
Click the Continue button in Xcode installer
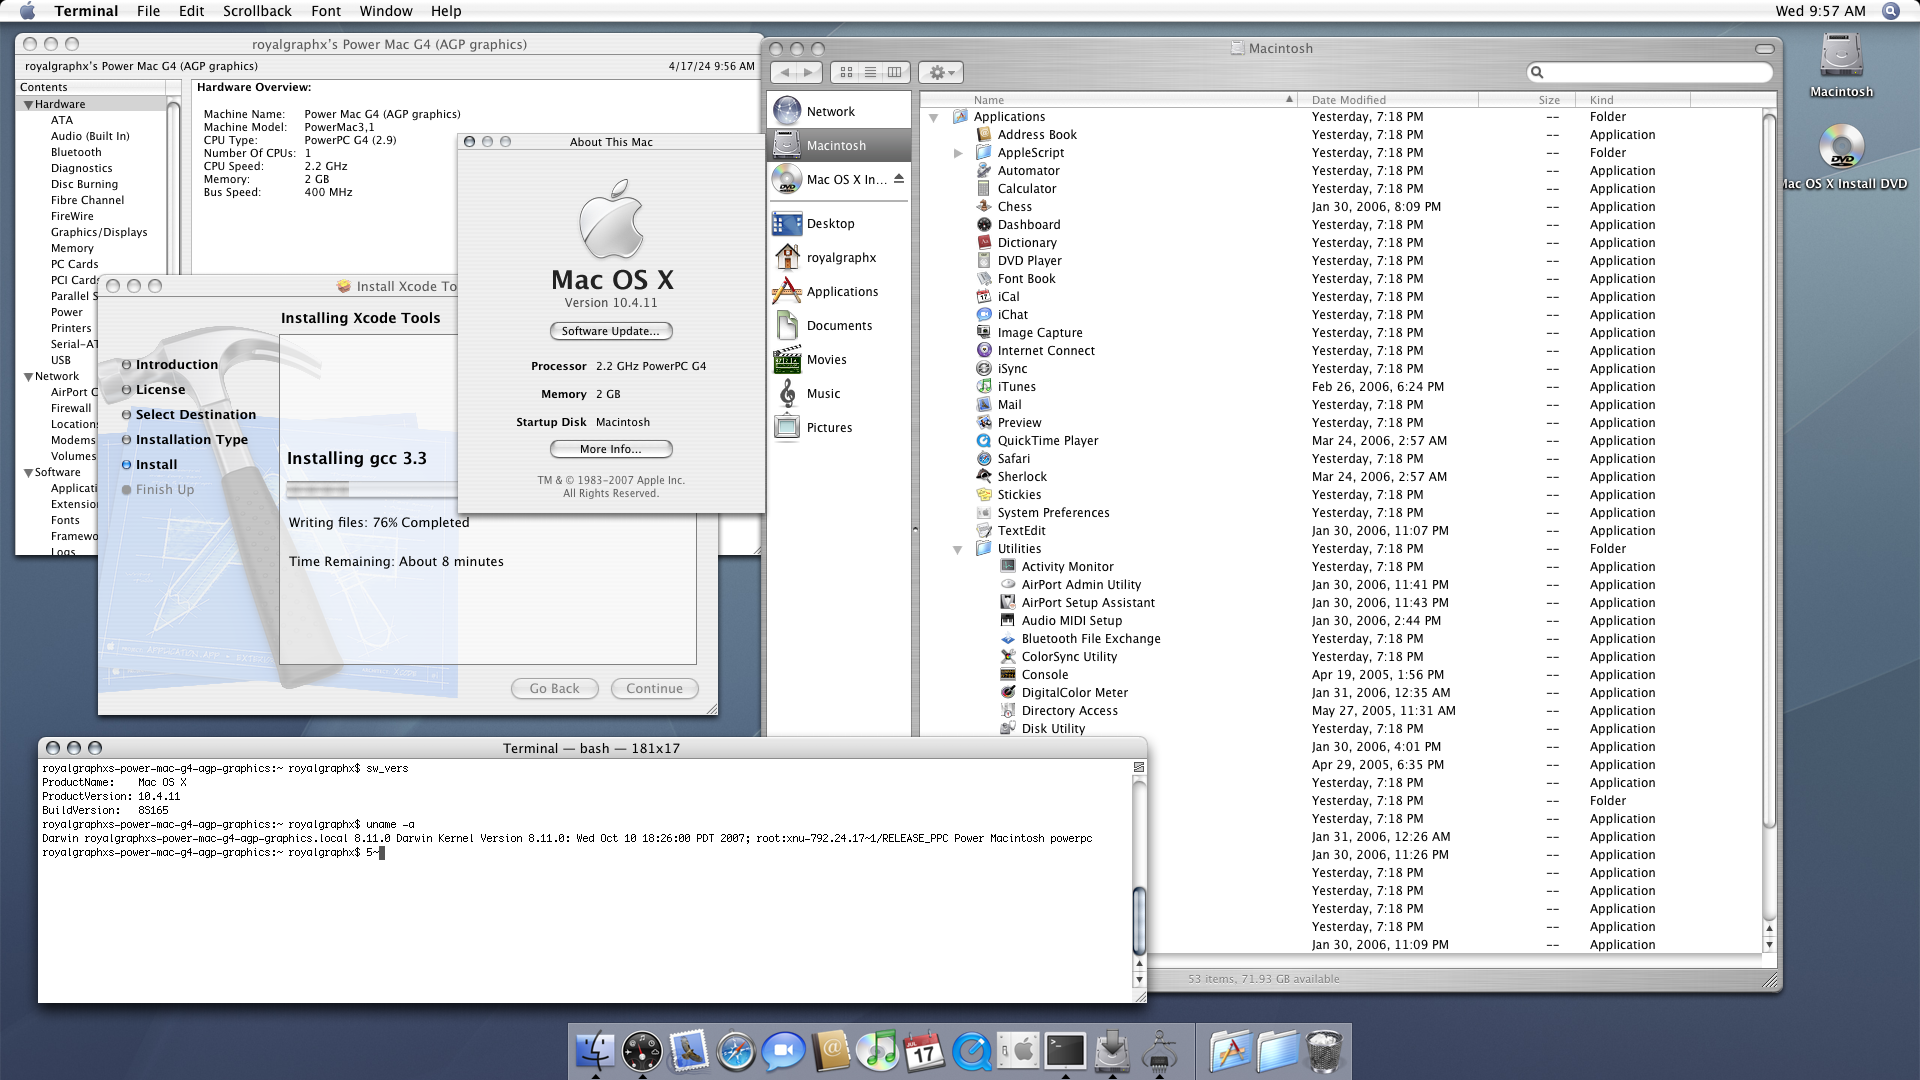[x=653, y=687]
